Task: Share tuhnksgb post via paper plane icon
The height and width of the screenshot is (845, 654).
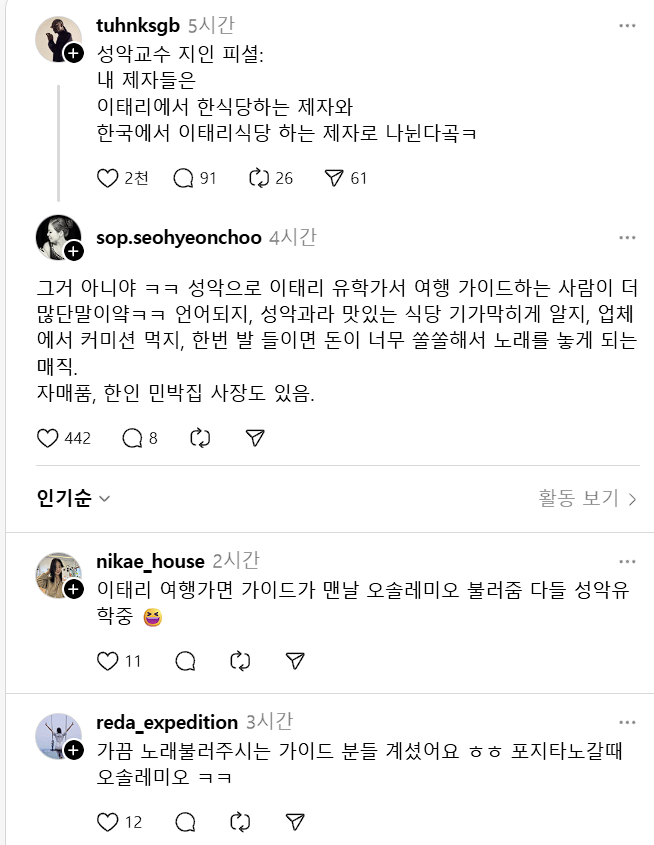Action: [x=334, y=178]
